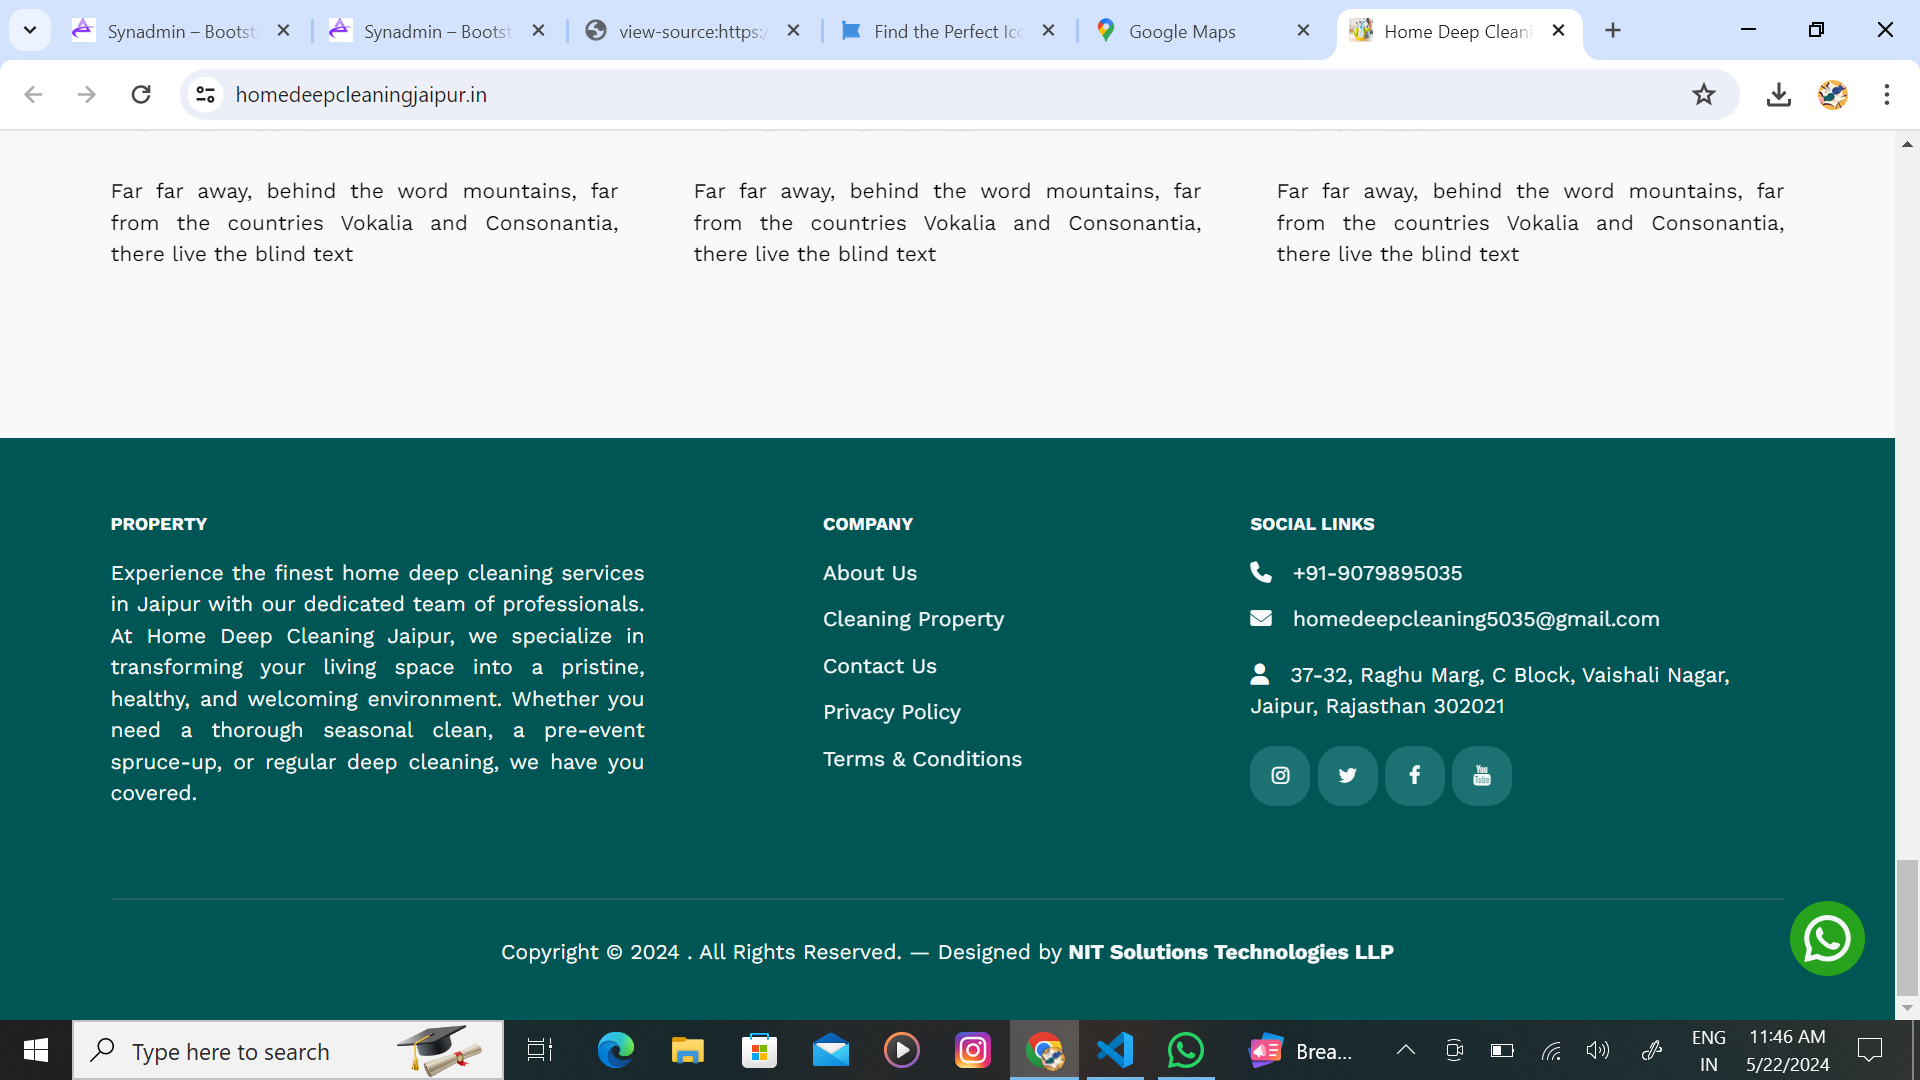Screen dimensions: 1920x1080
Task: Click the address bar URL field
Action: coord(900,94)
